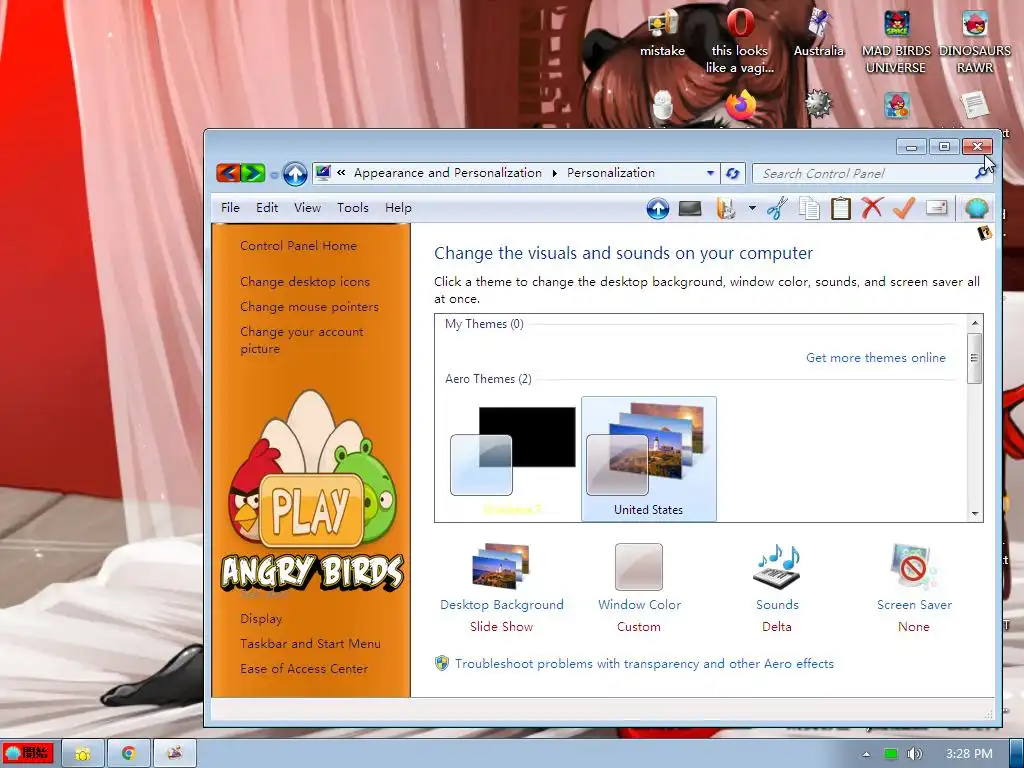This screenshot has height=768, width=1024.
Task: Click the envelope toolbar icon
Action: click(x=936, y=208)
